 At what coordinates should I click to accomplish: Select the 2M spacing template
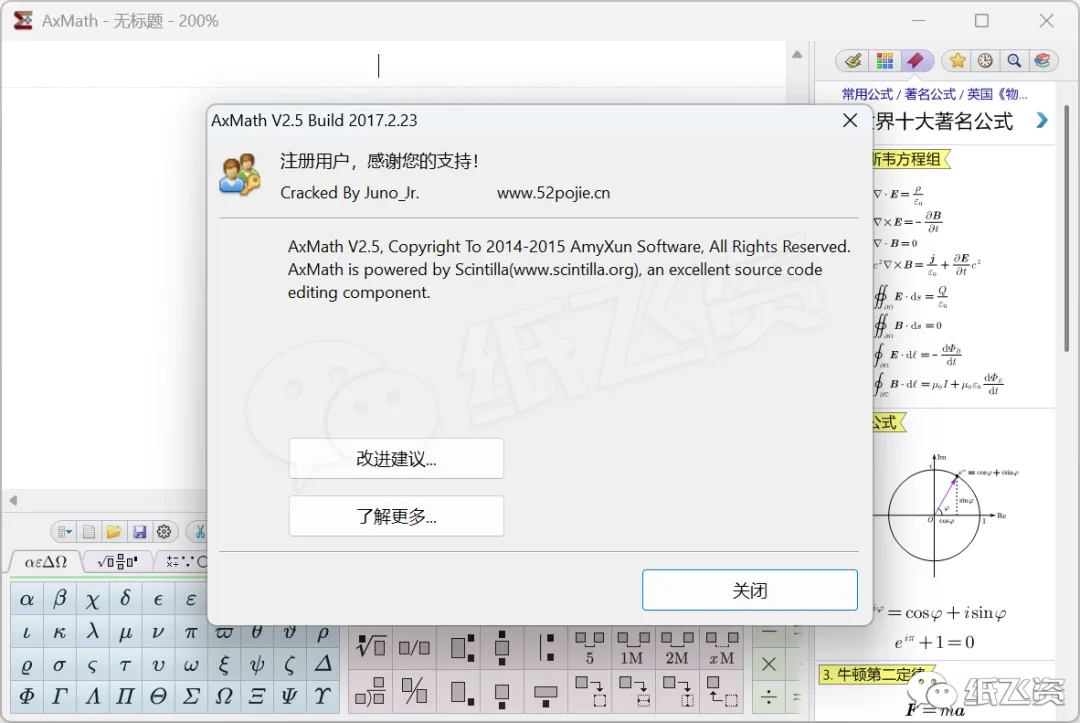pyautogui.click(x=676, y=648)
